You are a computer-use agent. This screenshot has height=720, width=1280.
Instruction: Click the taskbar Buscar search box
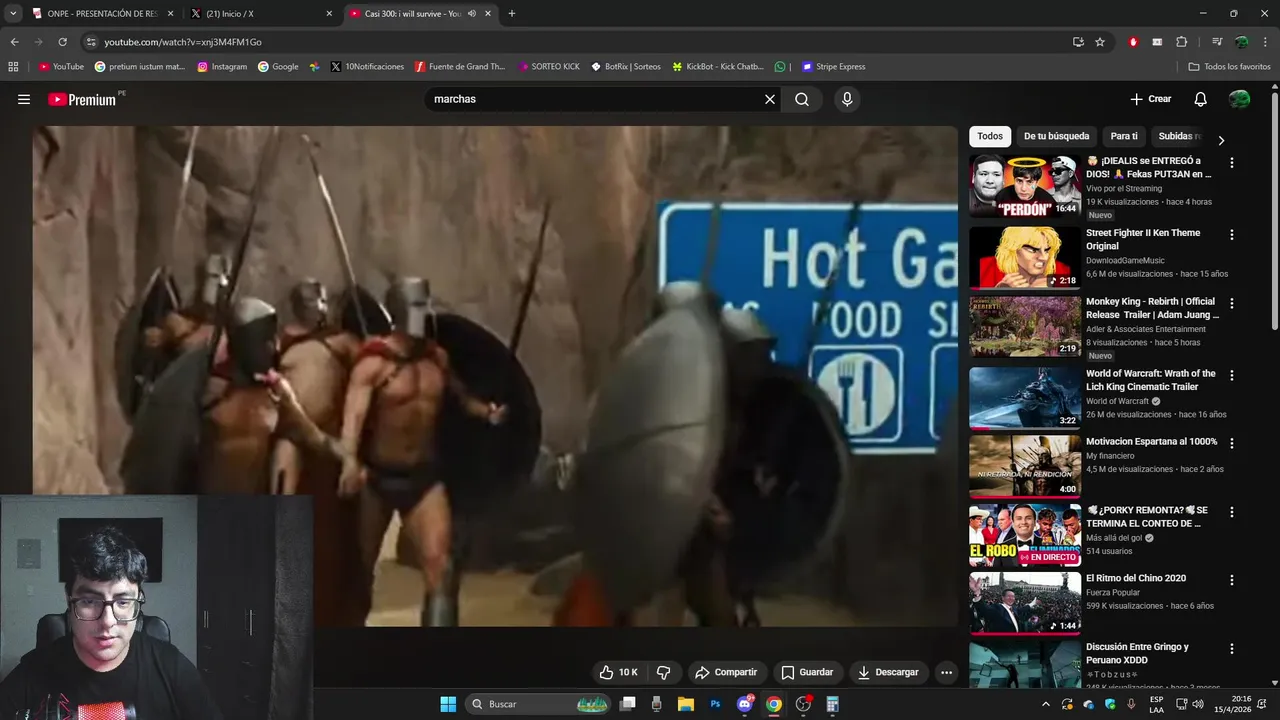coord(540,704)
